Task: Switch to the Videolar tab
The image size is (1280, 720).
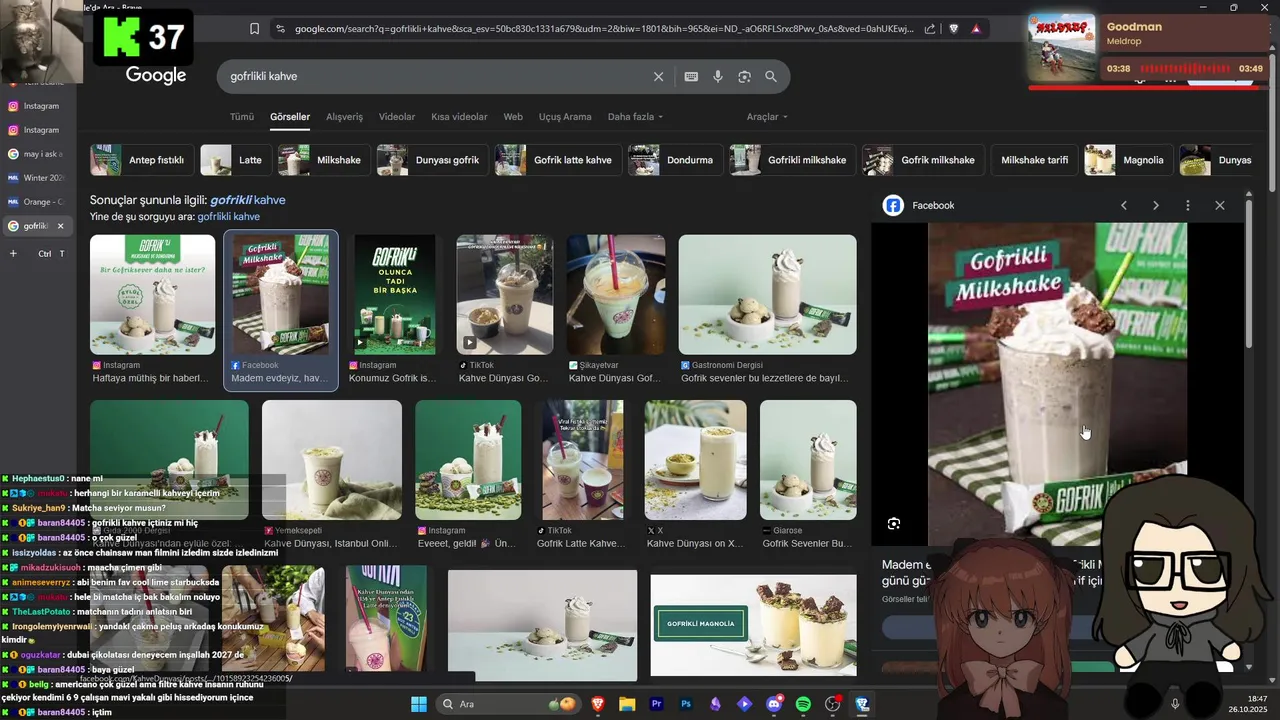Action: pos(397,117)
